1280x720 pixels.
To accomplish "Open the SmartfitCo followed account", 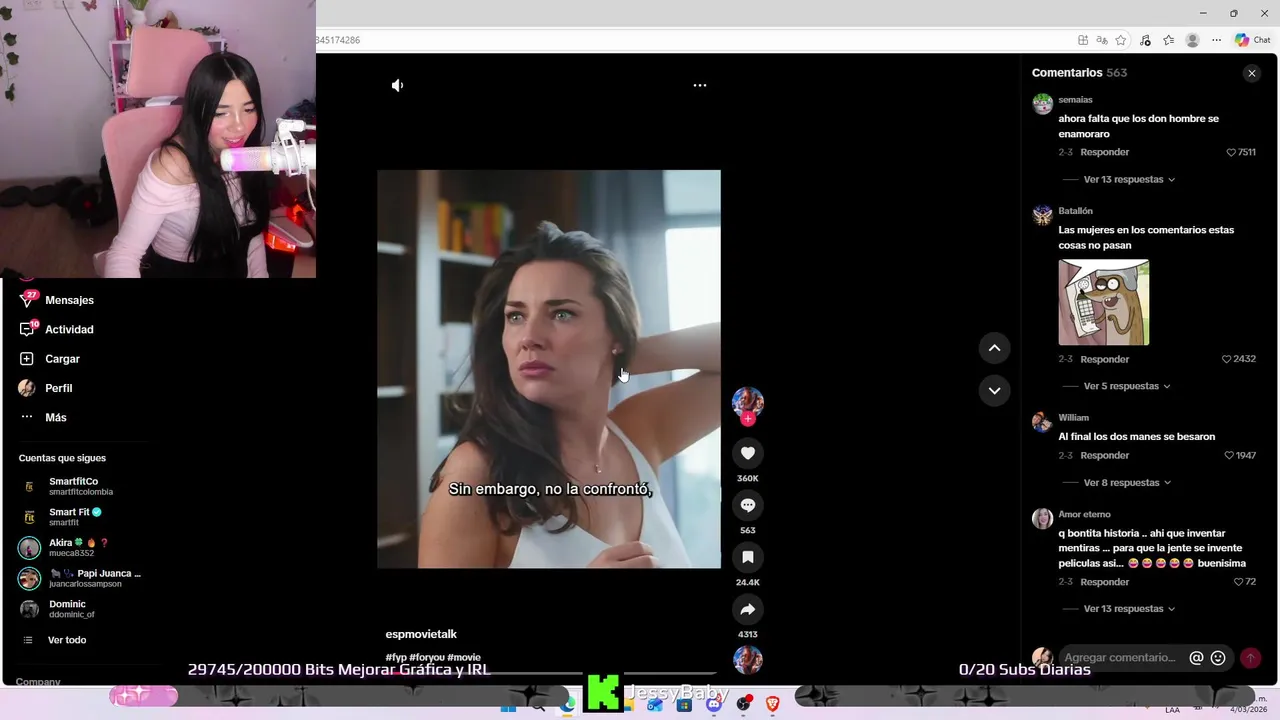I will point(80,486).
